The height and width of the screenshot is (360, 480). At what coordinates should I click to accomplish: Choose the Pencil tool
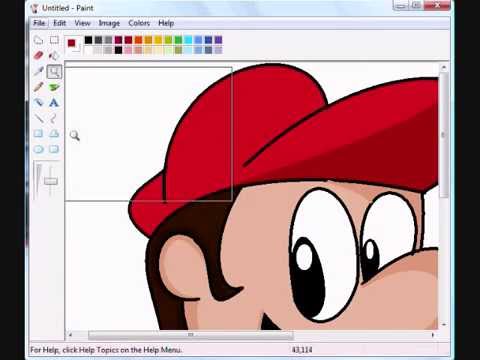(x=39, y=87)
